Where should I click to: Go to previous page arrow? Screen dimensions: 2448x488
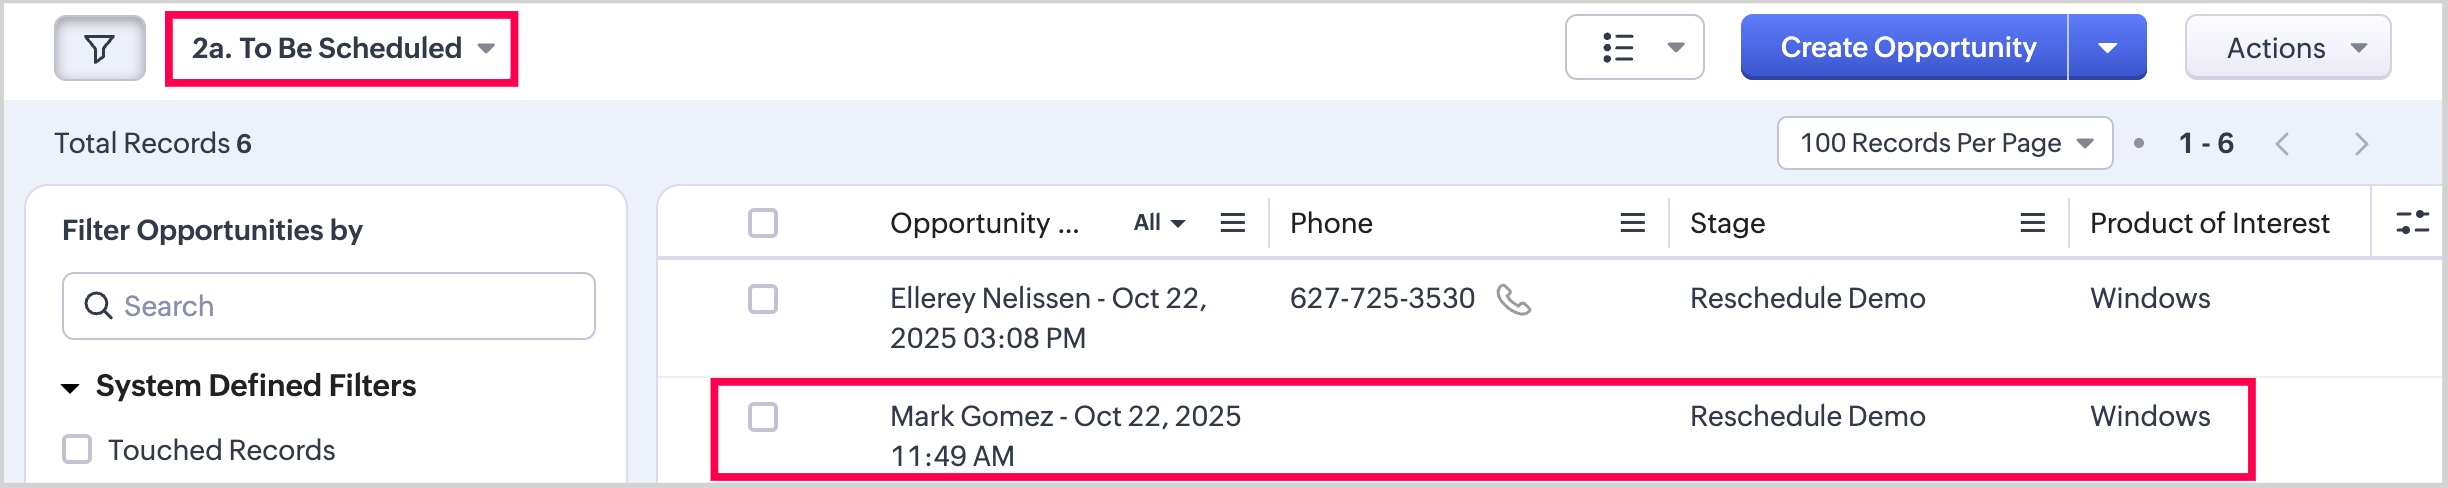(x=2282, y=144)
